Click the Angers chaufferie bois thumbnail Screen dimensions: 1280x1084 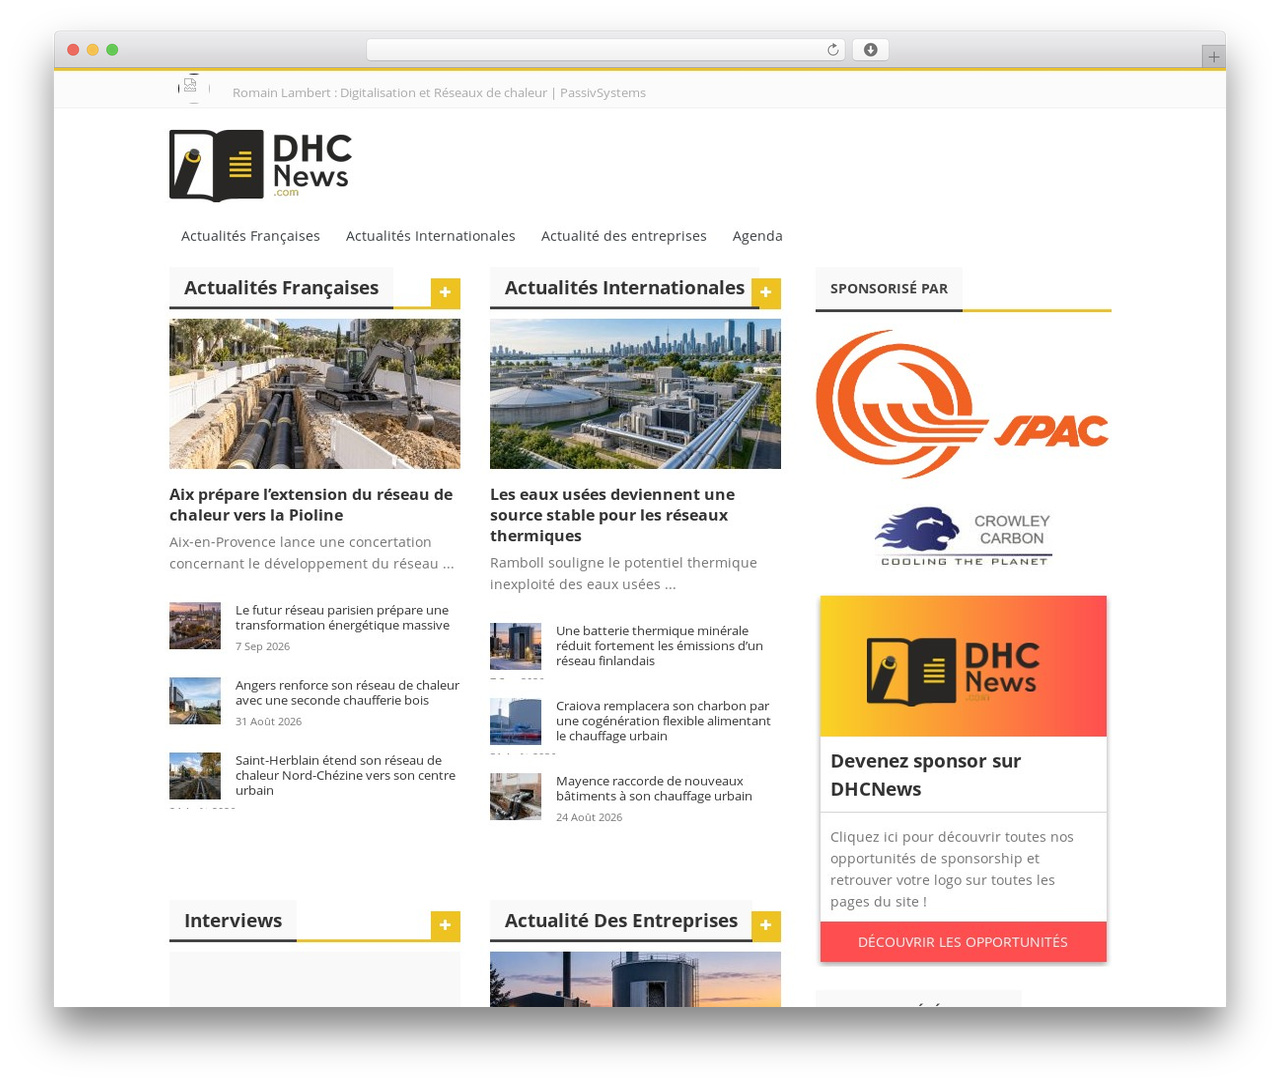pos(195,701)
